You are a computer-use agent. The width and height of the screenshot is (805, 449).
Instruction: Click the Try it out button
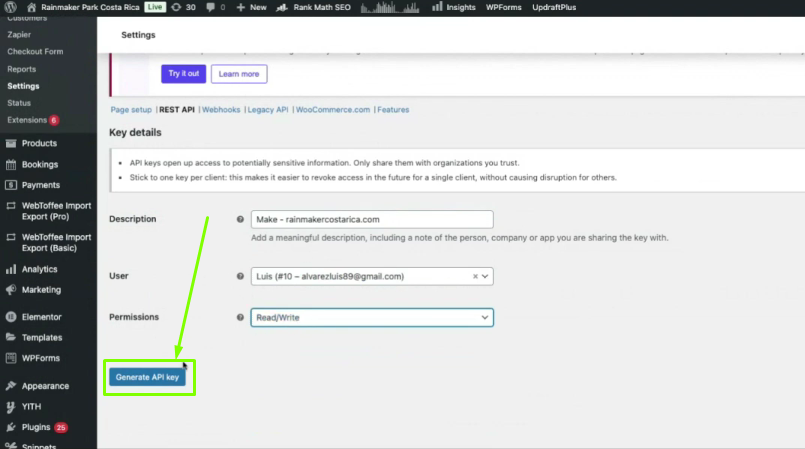pyautogui.click(x=182, y=74)
